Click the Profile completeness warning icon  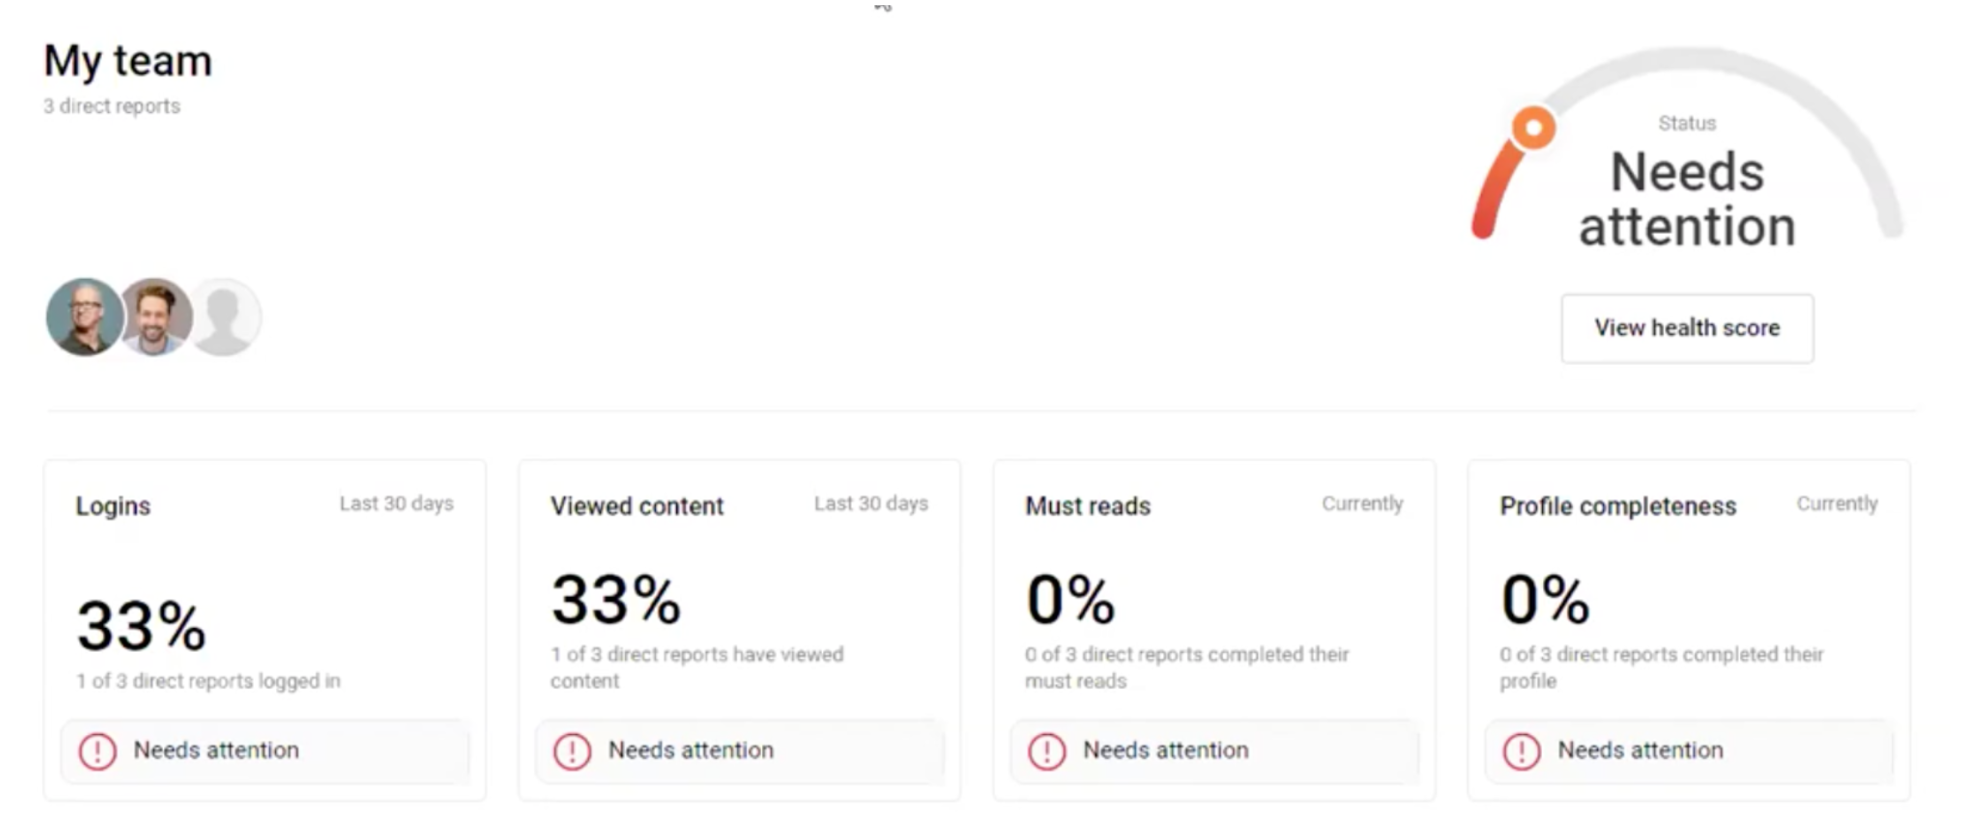[1521, 751]
